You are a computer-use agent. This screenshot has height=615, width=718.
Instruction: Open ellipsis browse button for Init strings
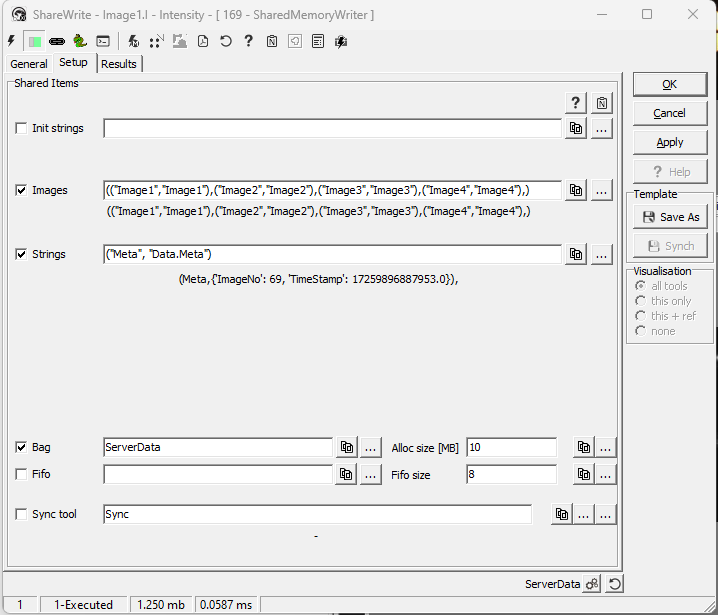point(602,129)
